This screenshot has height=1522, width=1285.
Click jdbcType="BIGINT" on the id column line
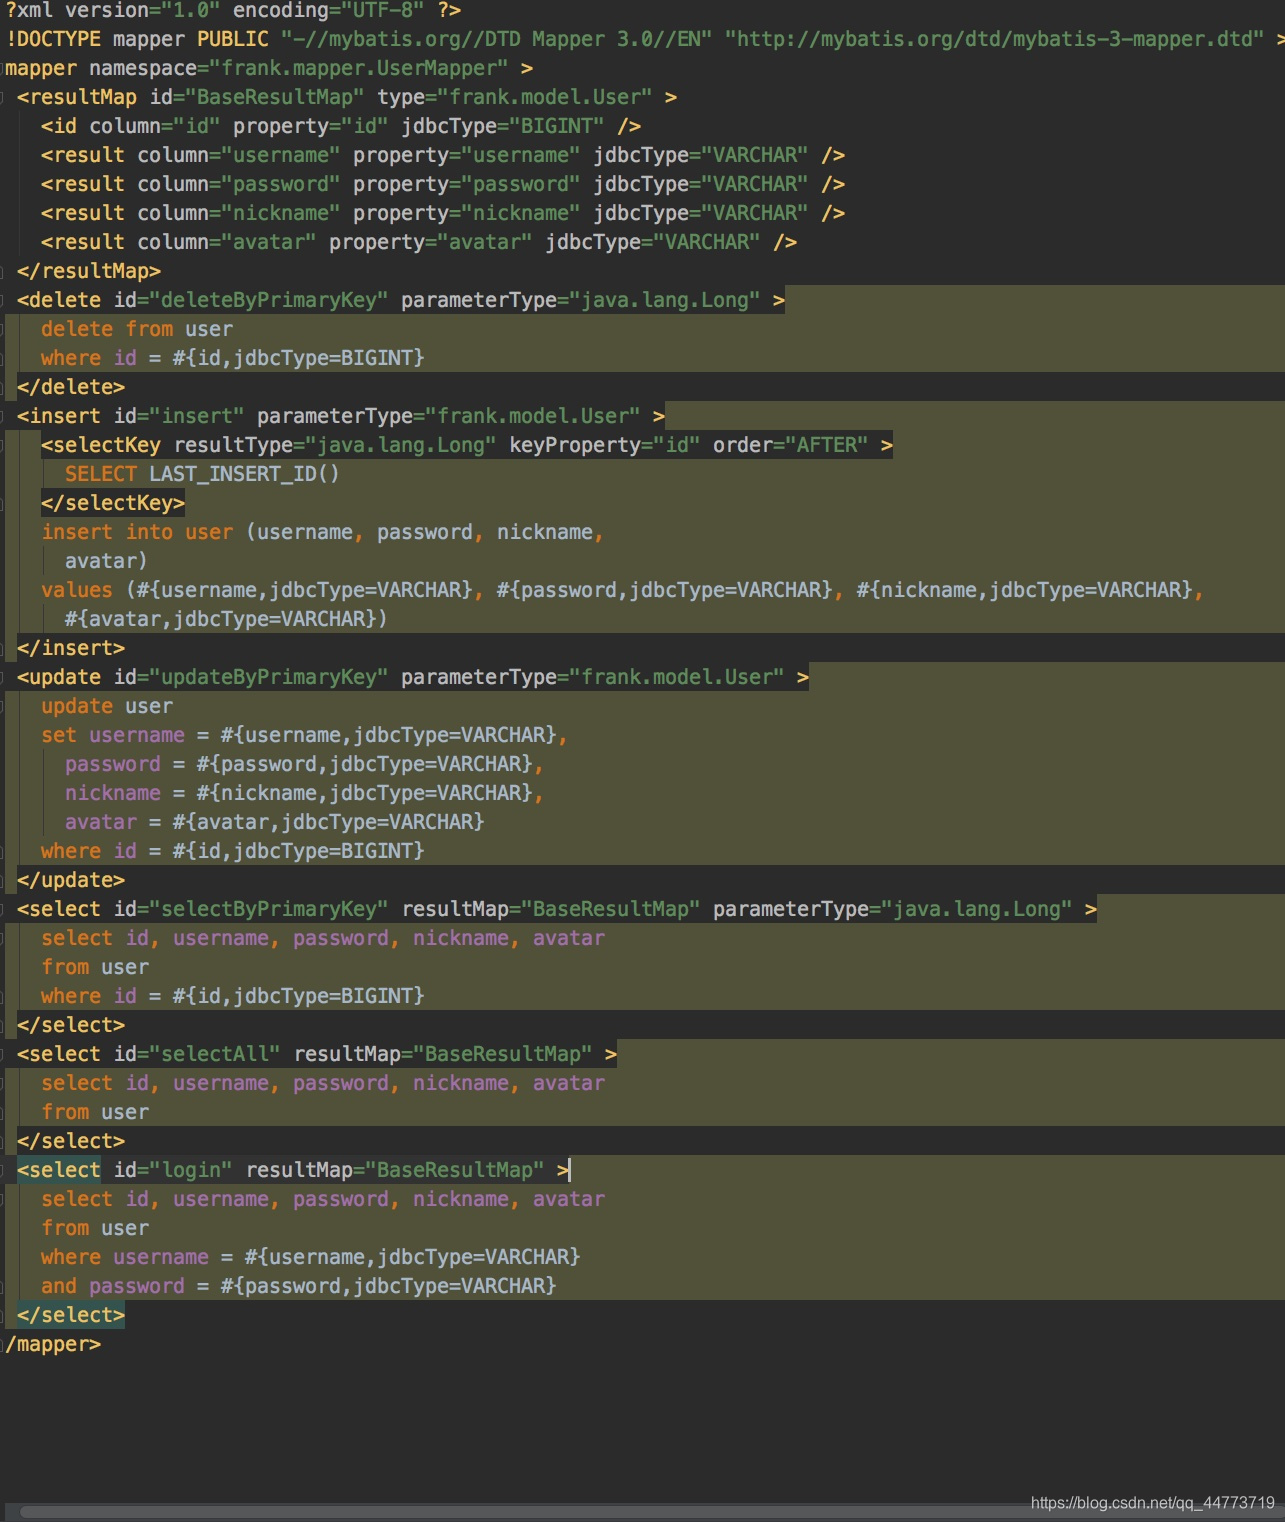point(503,126)
